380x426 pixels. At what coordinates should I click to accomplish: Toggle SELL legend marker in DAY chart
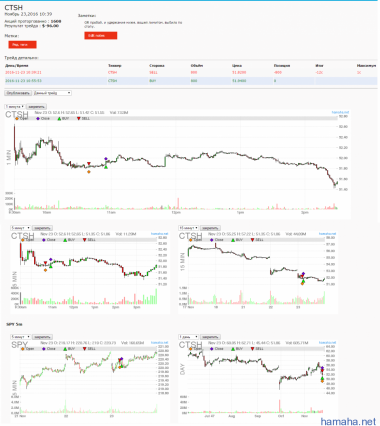258,349
